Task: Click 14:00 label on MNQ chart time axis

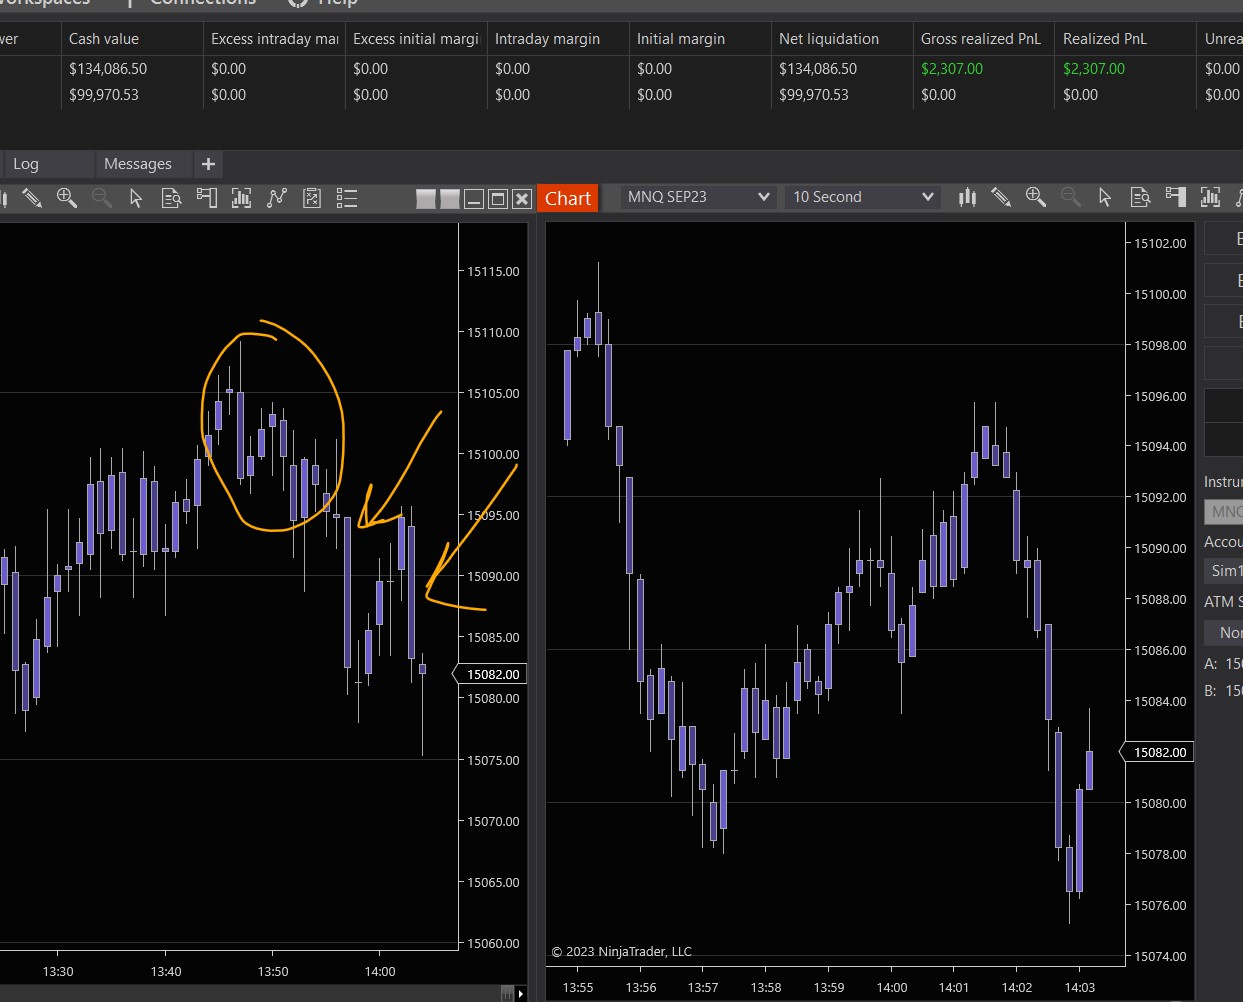Action: click(x=892, y=988)
